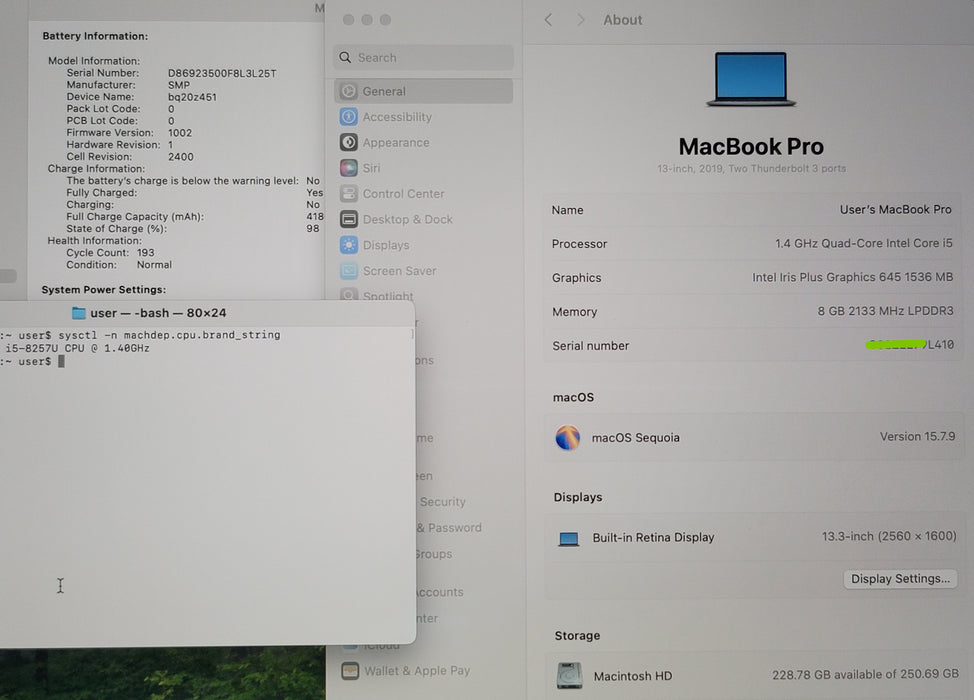Open Displays settings icon in sidebar

348,245
